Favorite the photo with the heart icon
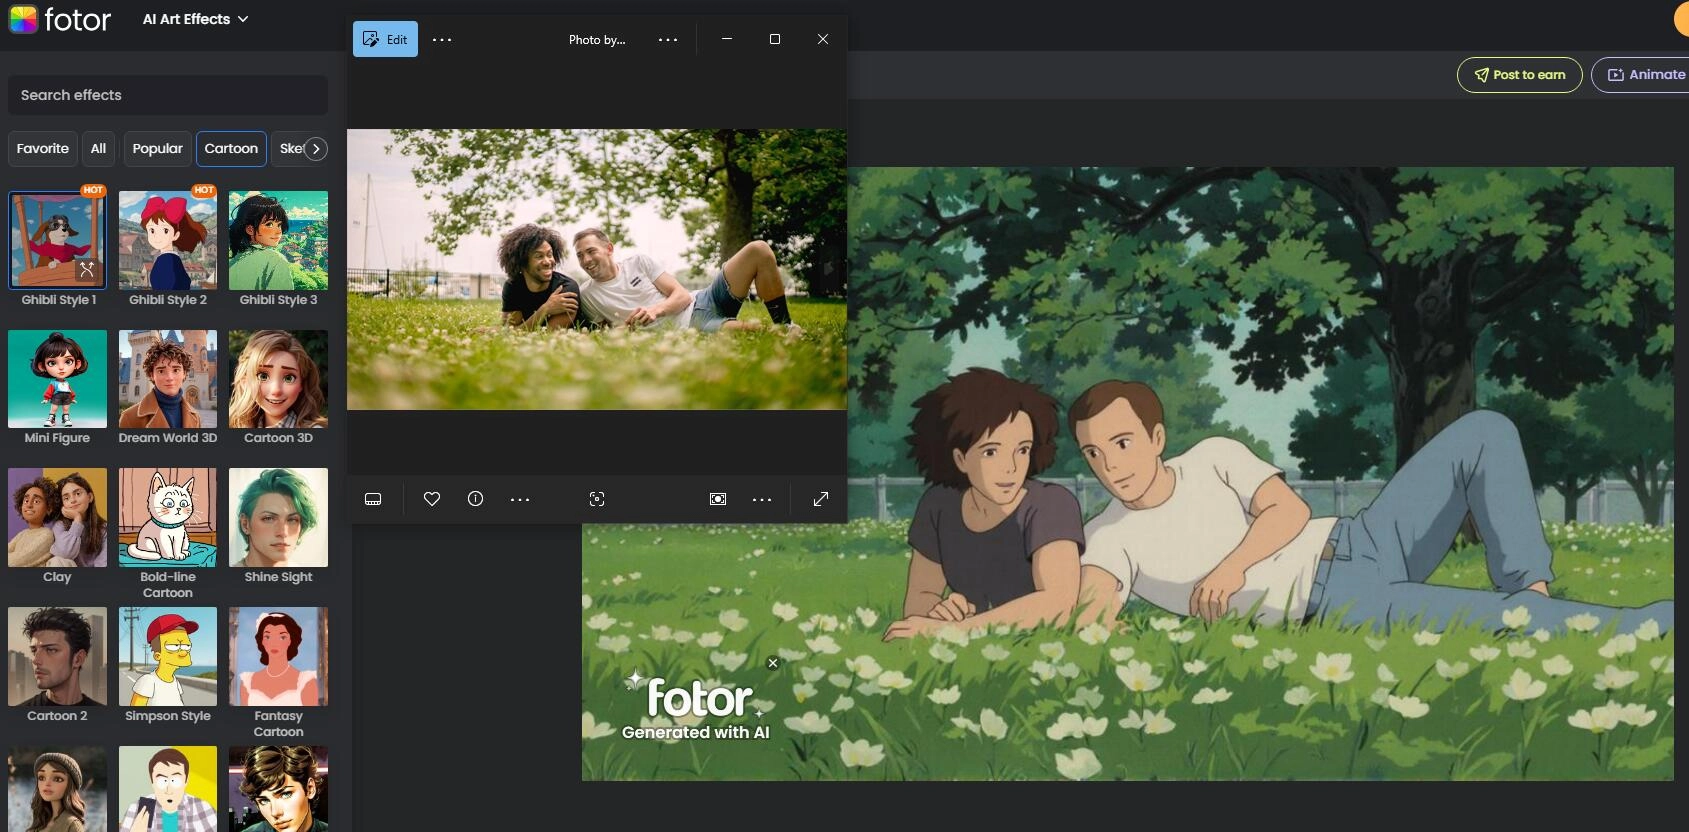The height and width of the screenshot is (832, 1689). pyautogui.click(x=432, y=499)
